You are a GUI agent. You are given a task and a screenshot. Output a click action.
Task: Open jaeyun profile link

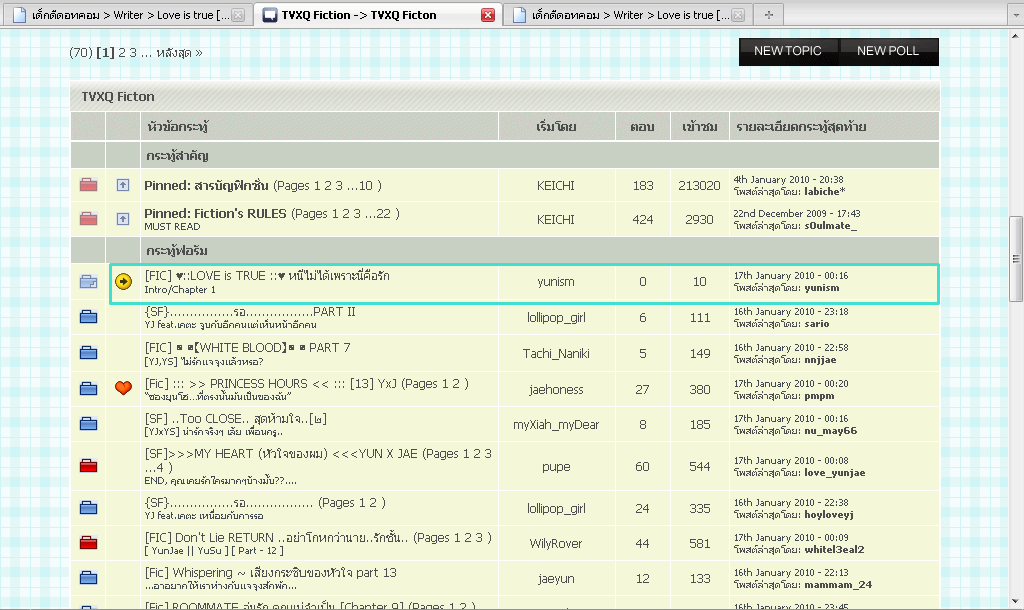tap(556, 579)
